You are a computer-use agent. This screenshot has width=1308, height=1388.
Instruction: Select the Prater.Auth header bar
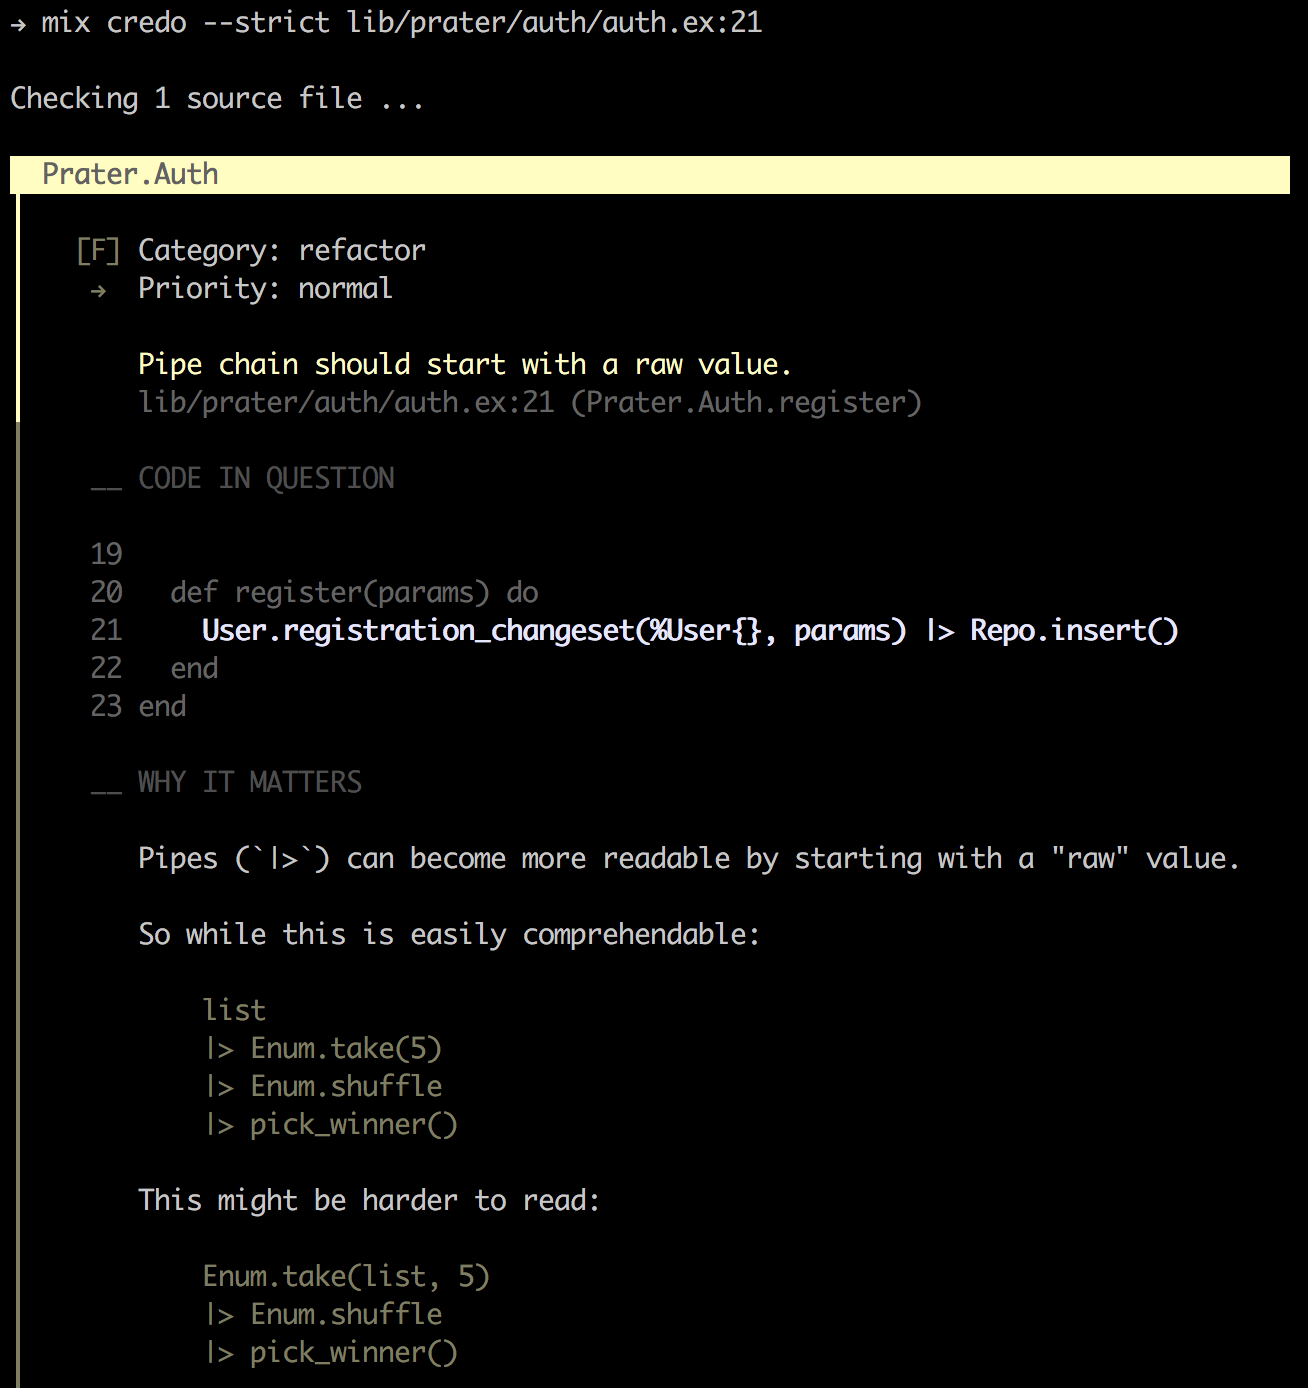pos(130,173)
